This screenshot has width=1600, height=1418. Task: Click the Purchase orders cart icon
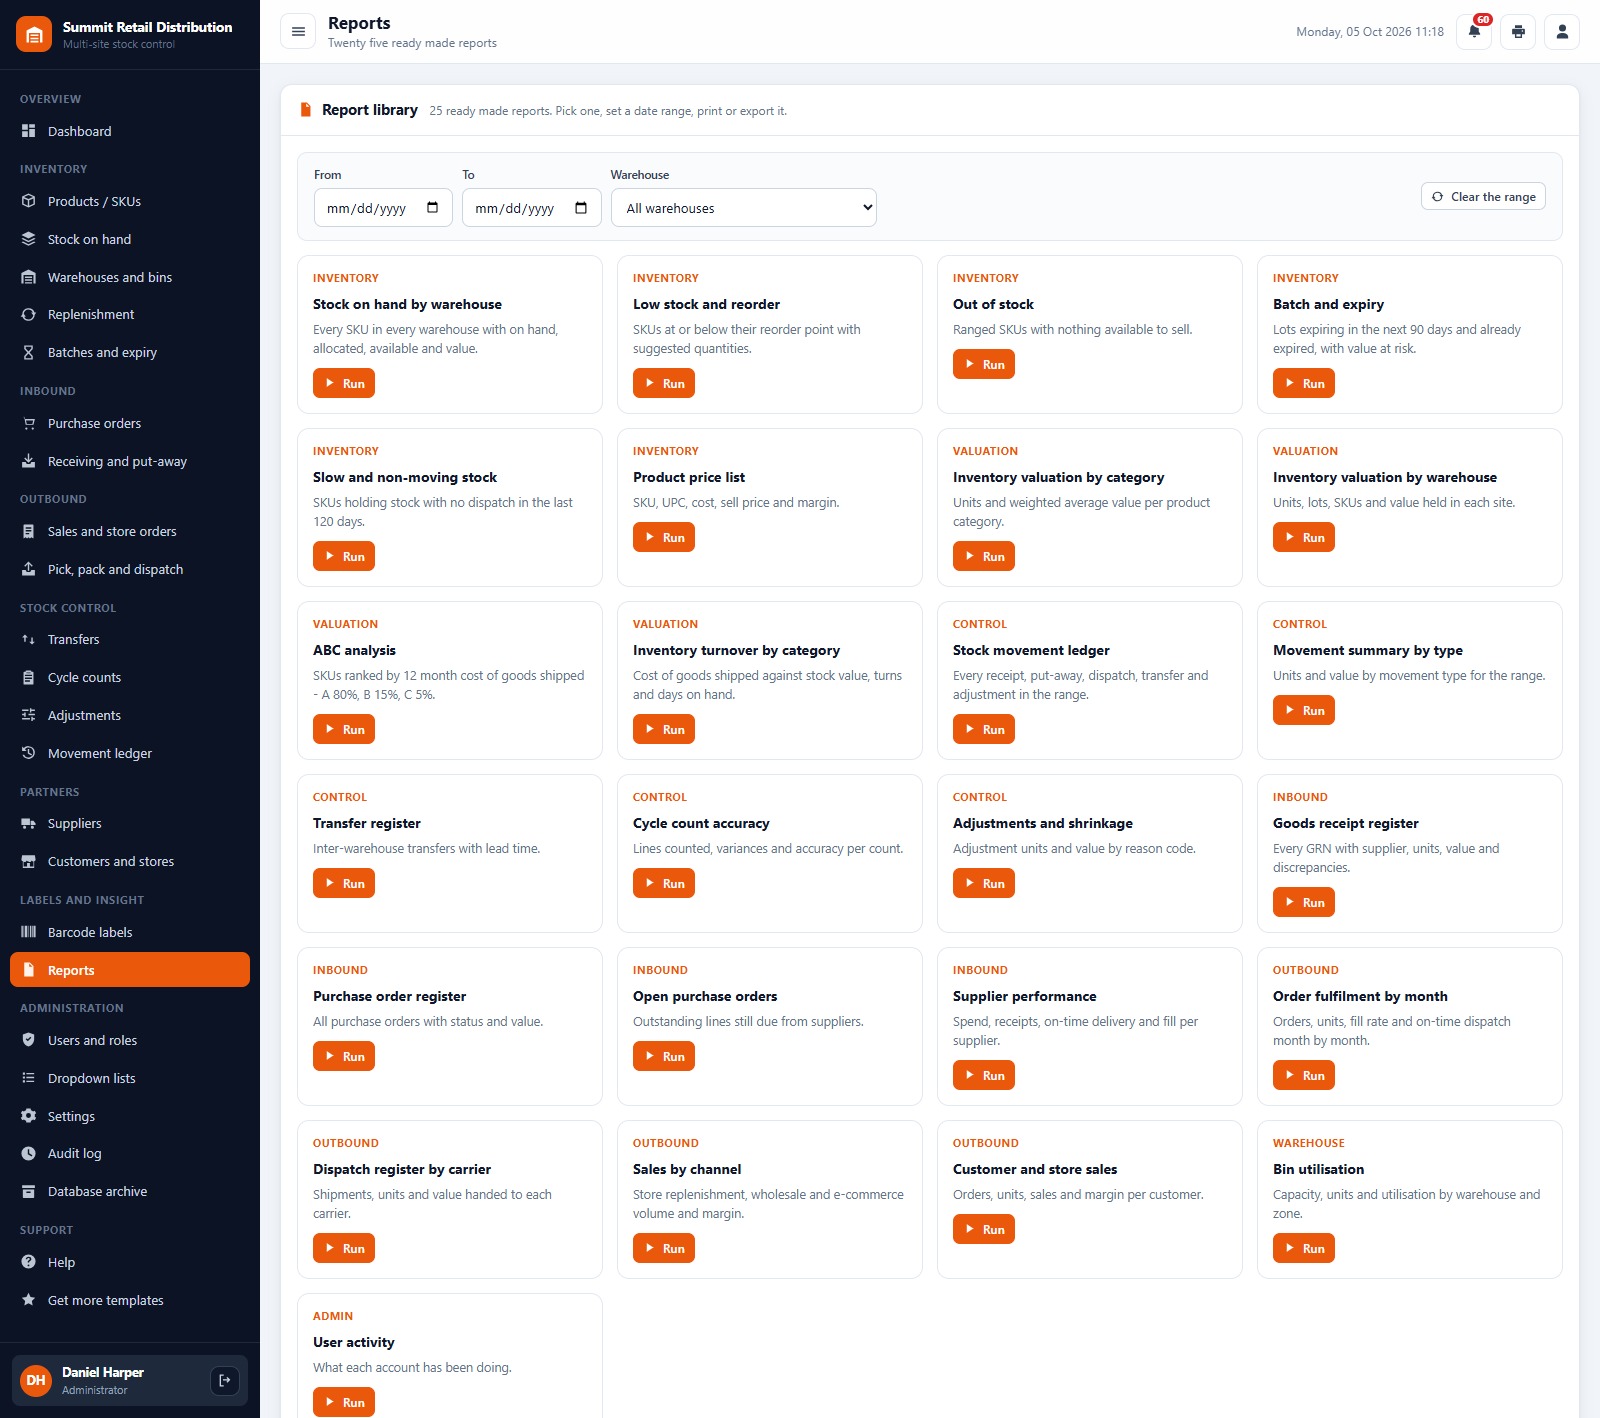[x=29, y=423]
